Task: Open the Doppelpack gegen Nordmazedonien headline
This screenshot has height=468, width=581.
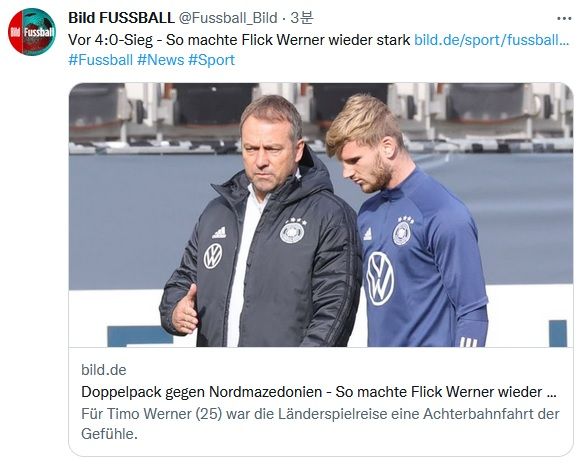Action: point(319,392)
